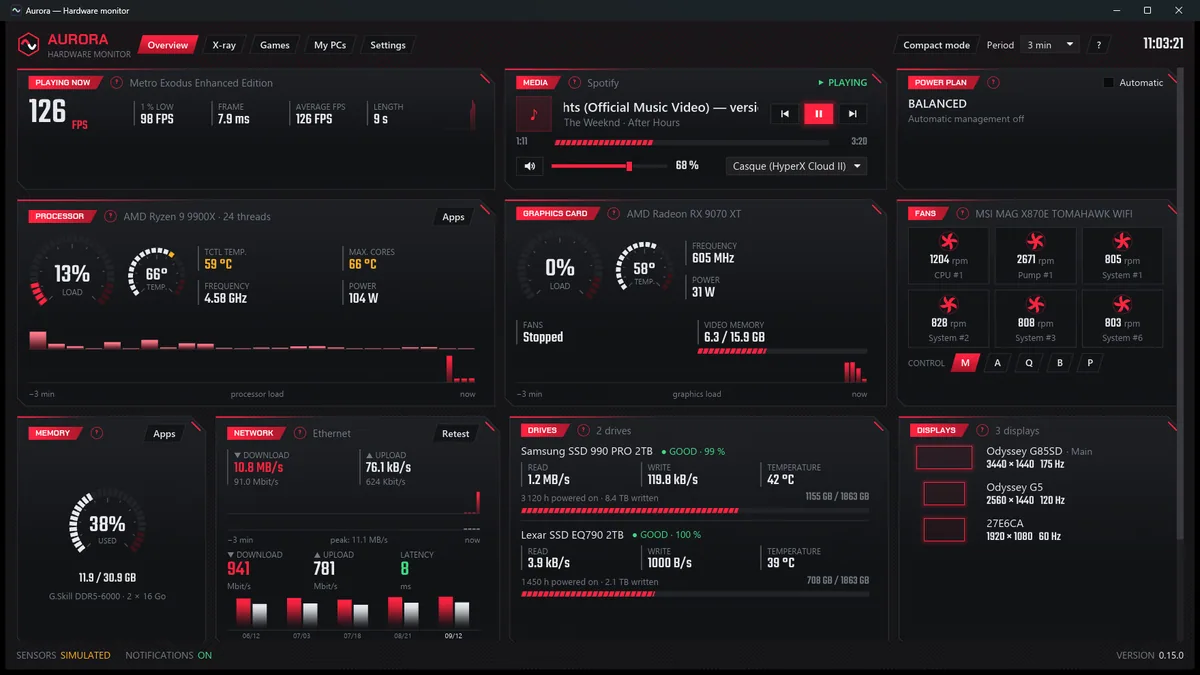This screenshot has width=1200, height=675.
Task: Toggle the SIMULATED sensors status
Action: 85,655
